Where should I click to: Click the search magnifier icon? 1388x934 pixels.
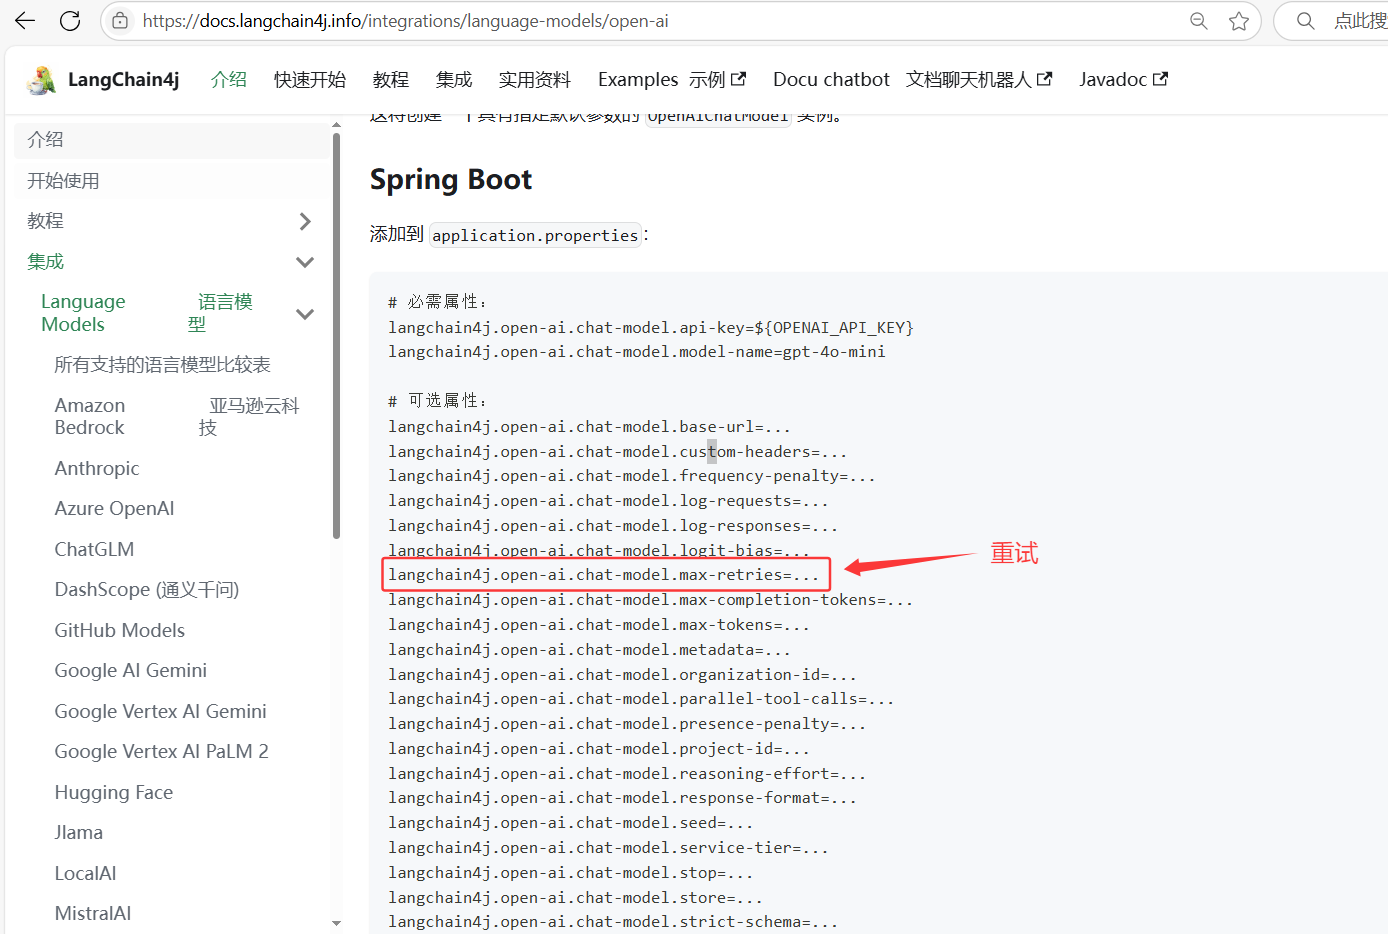click(1305, 21)
